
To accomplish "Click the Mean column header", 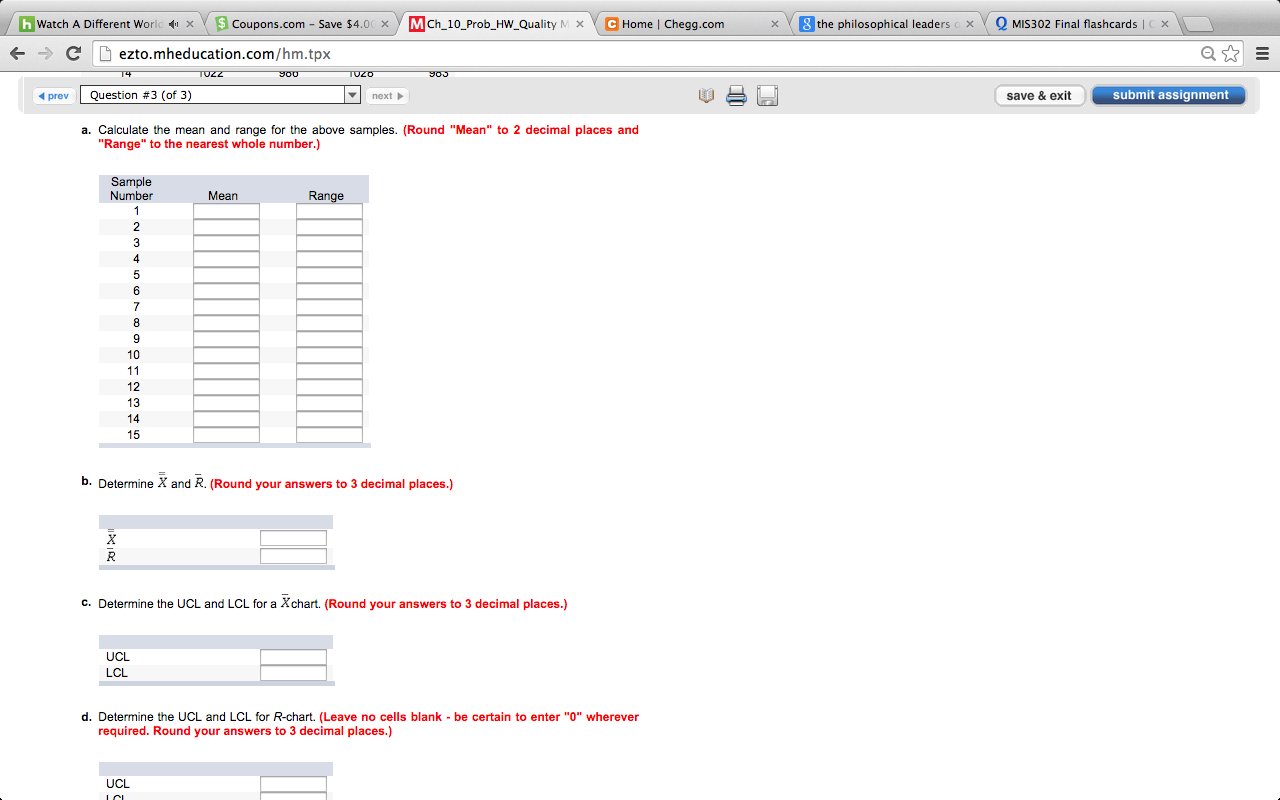I will [223, 196].
